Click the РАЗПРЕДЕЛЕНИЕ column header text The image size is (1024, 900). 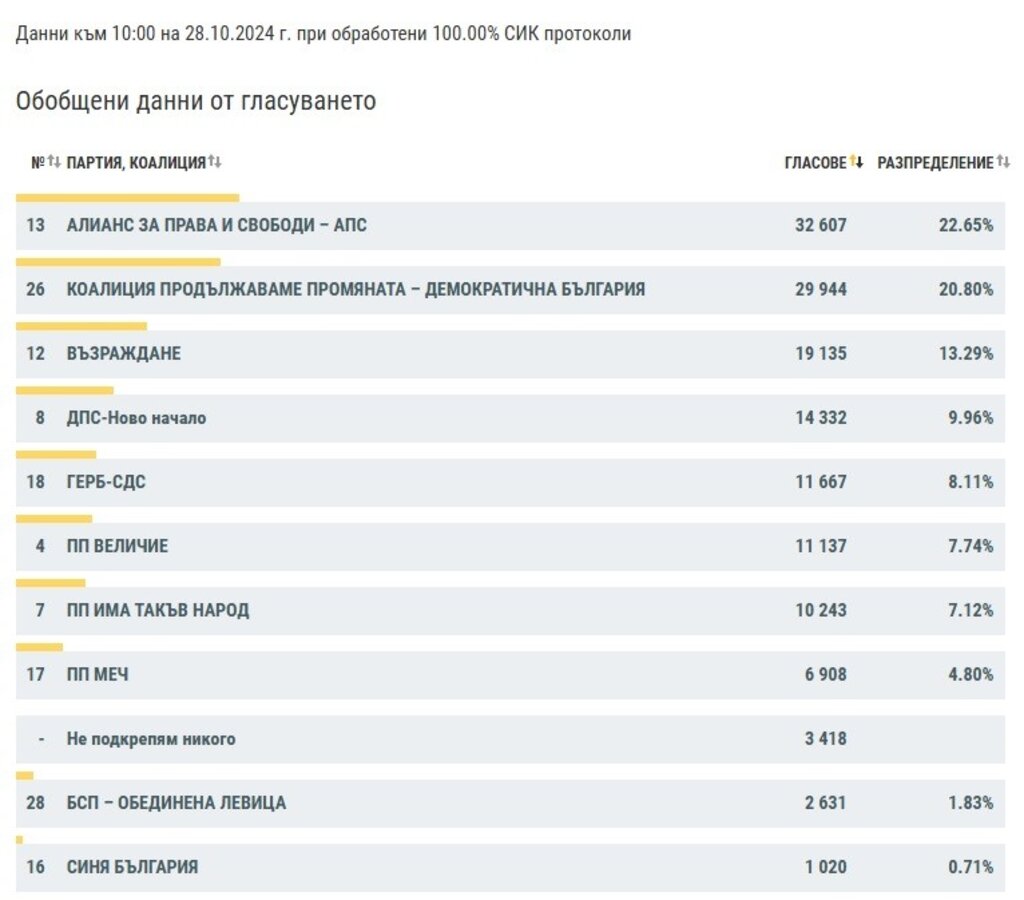pos(935,163)
